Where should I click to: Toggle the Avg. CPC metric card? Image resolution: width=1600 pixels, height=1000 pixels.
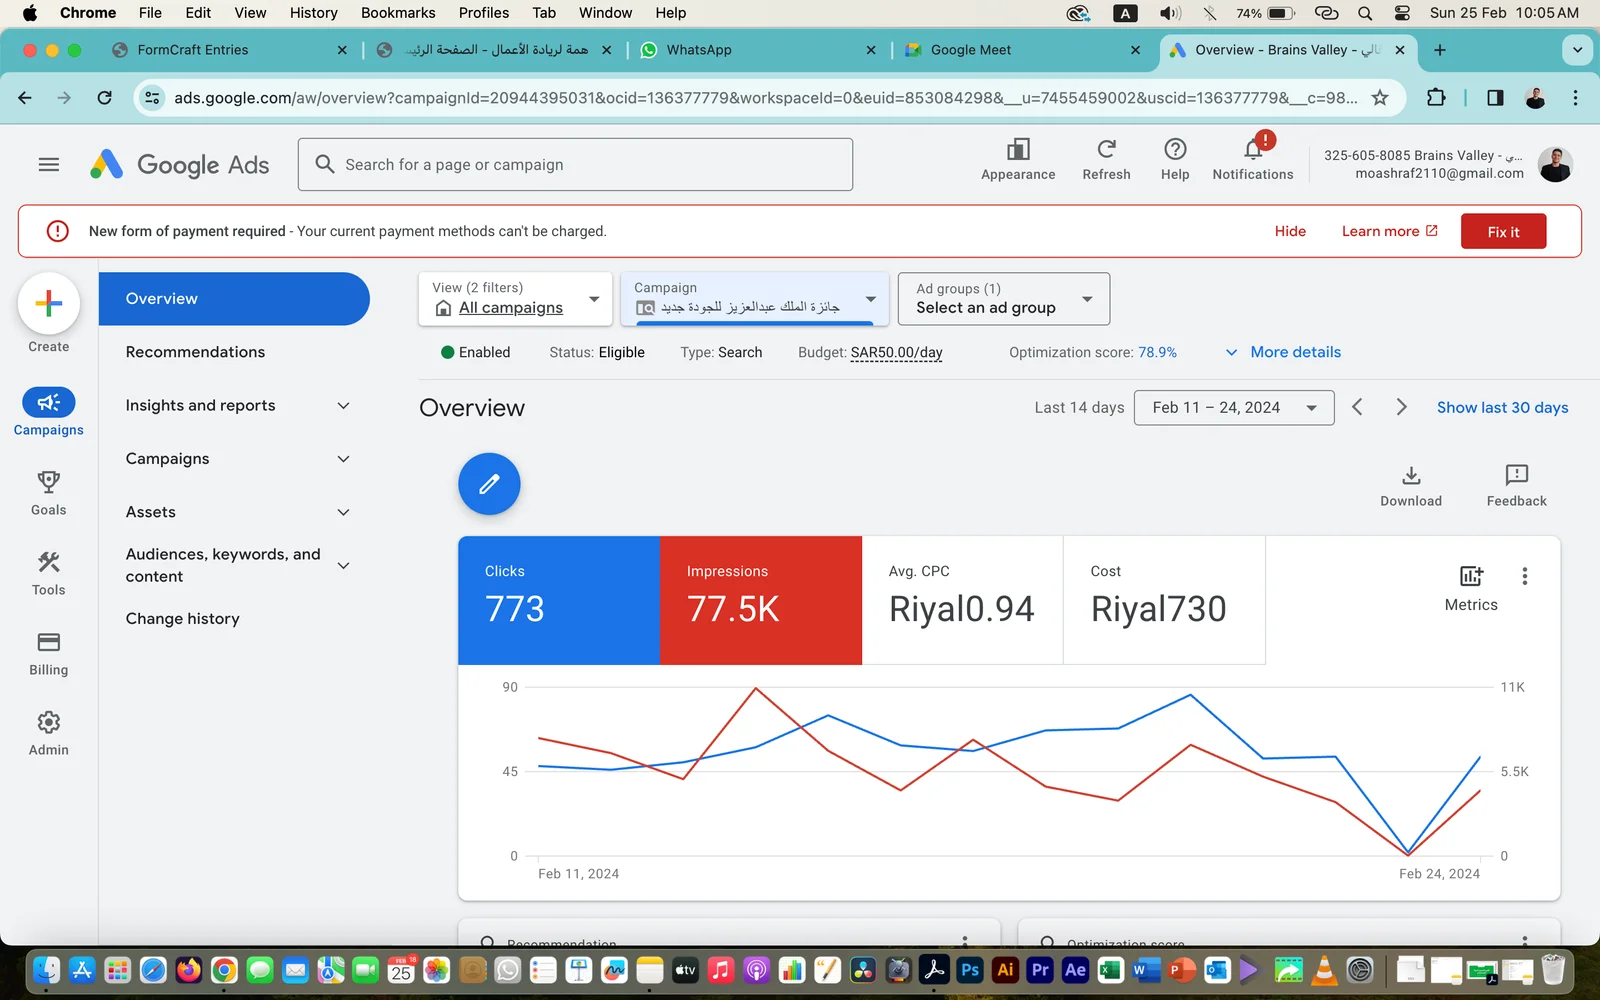point(962,600)
